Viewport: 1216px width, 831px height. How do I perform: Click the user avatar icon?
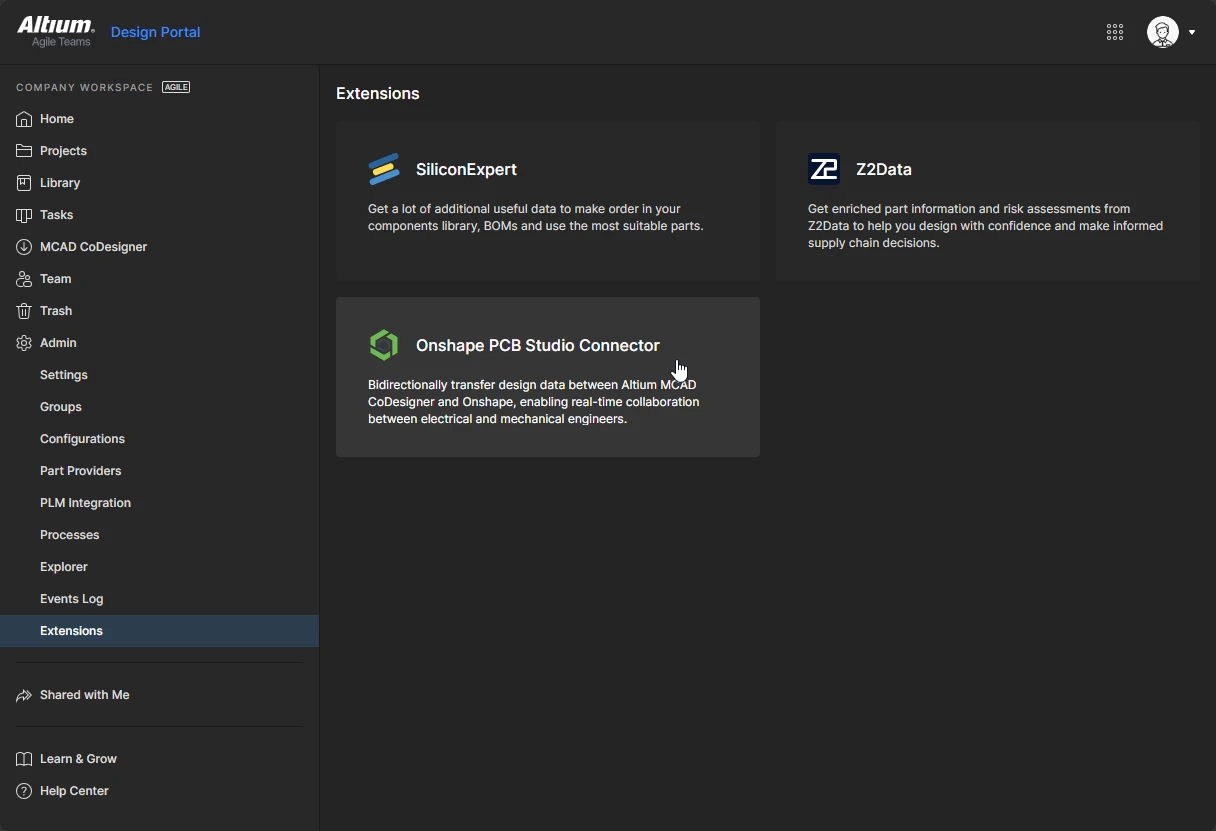point(1162,32)
